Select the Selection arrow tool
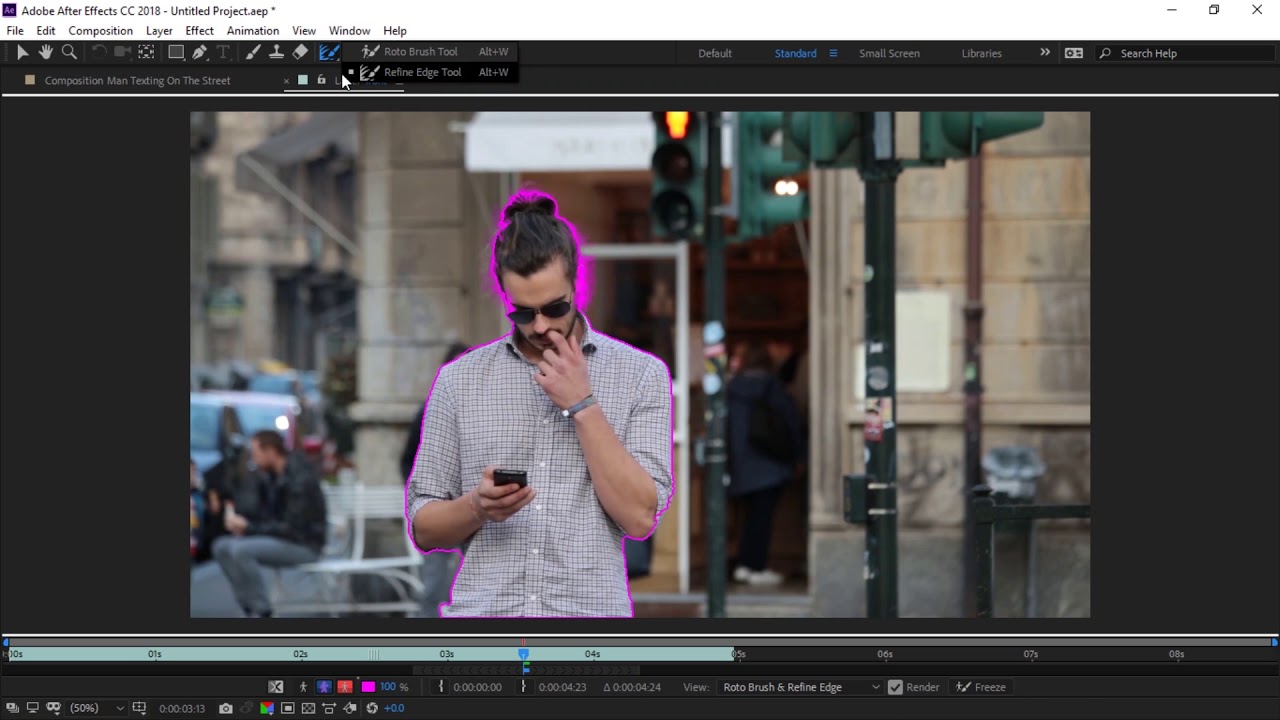This screenshot has height=720, width=1280. click(22, 52)
